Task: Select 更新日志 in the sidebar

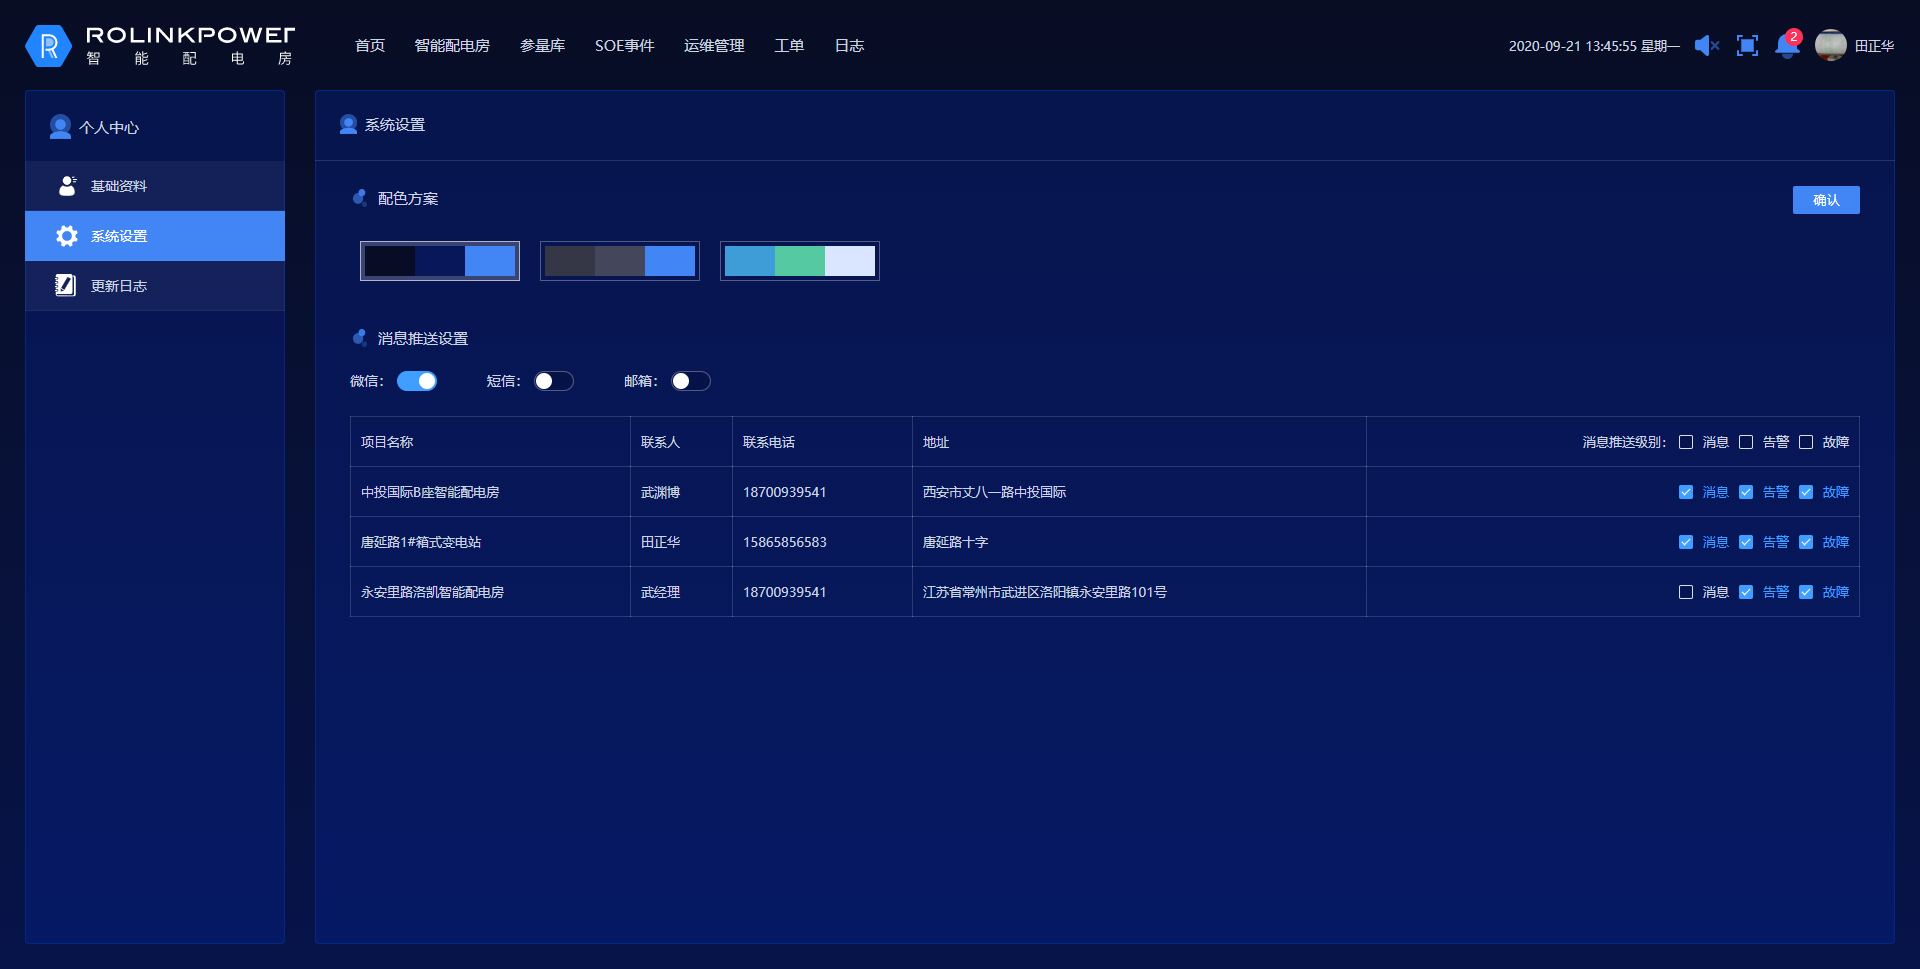Action: 155,286
